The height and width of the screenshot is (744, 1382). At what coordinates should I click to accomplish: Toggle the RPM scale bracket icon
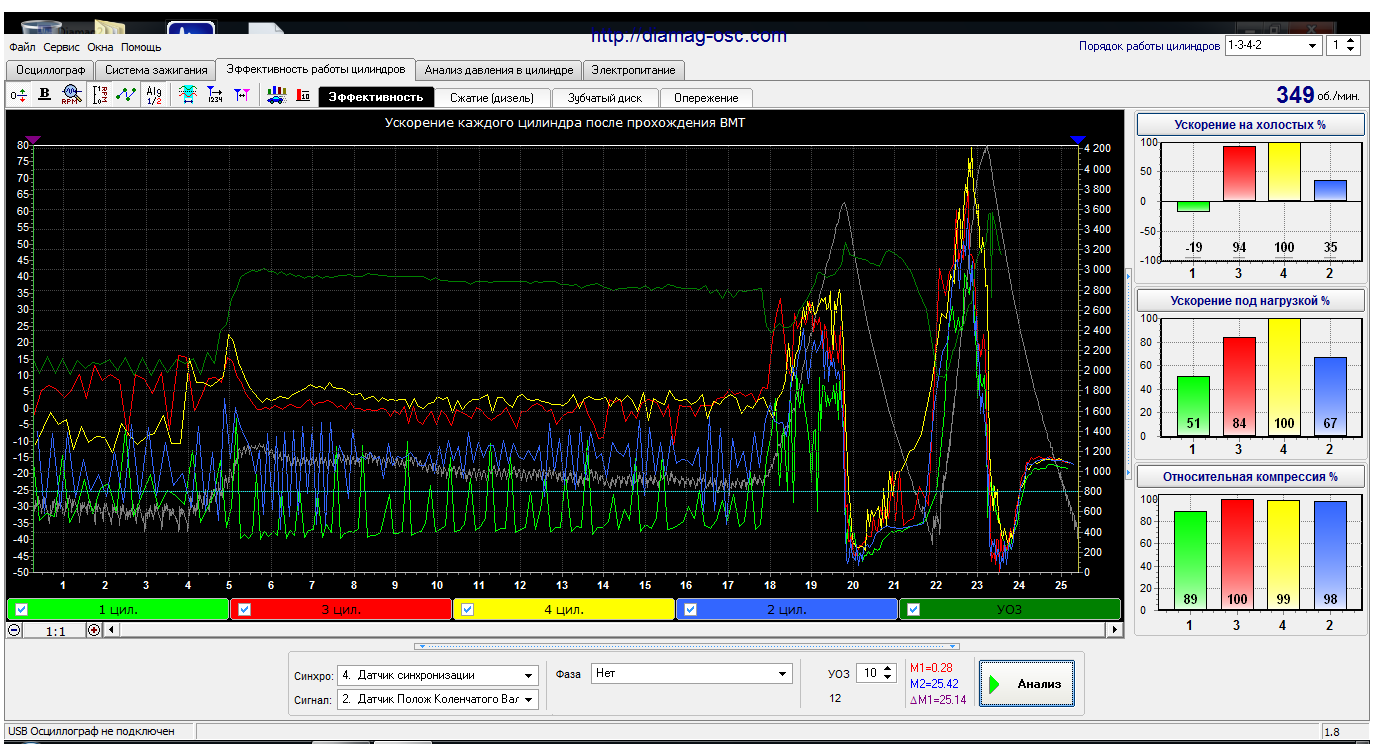pyautogui.click(x=99, y=95)
